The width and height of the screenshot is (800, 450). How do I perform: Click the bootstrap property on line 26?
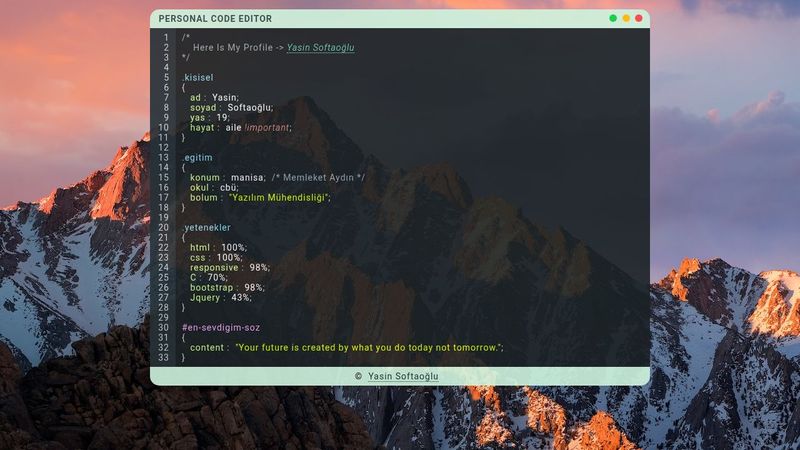[211, 287]
